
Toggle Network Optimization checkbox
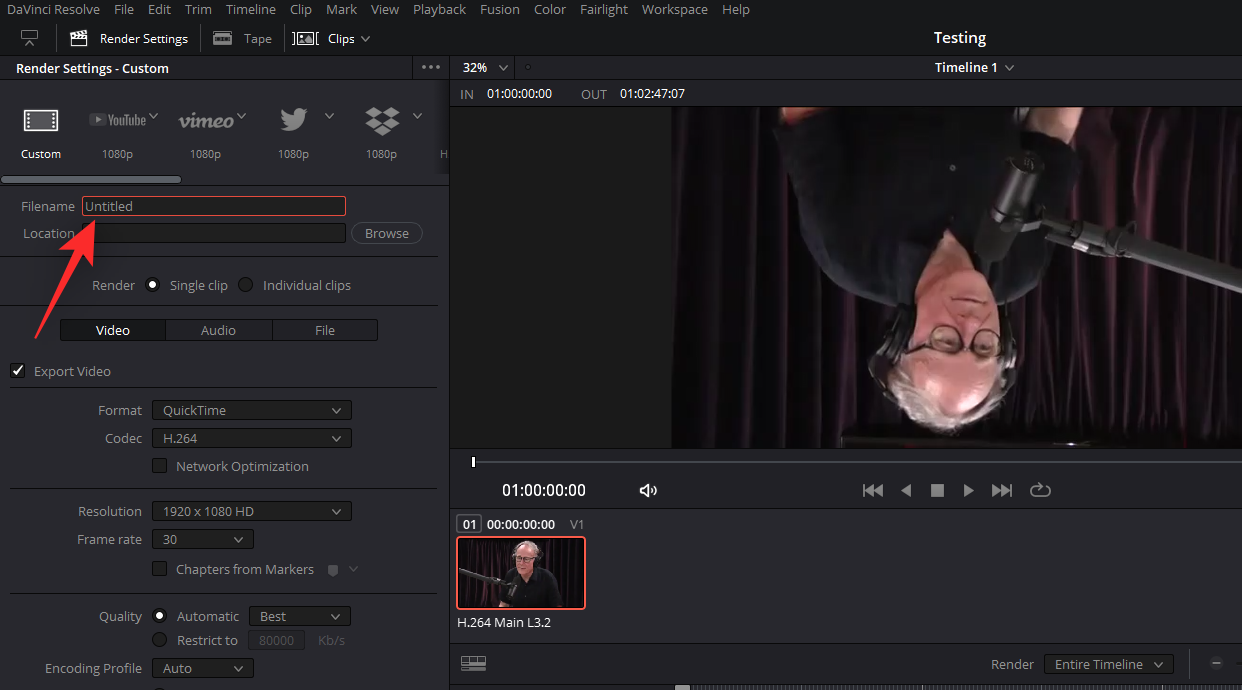pyautogui.click(x=159, y=466)
